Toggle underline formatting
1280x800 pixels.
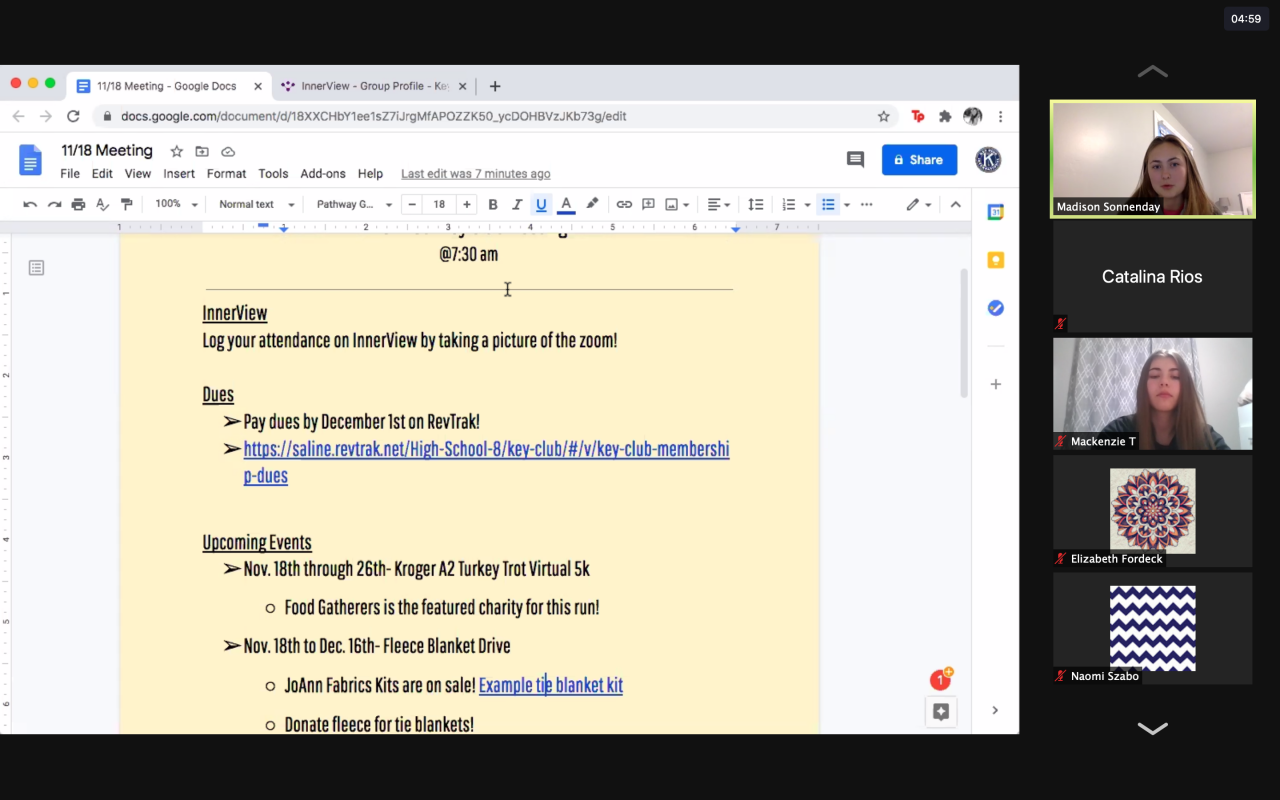[x=541, y=204]
